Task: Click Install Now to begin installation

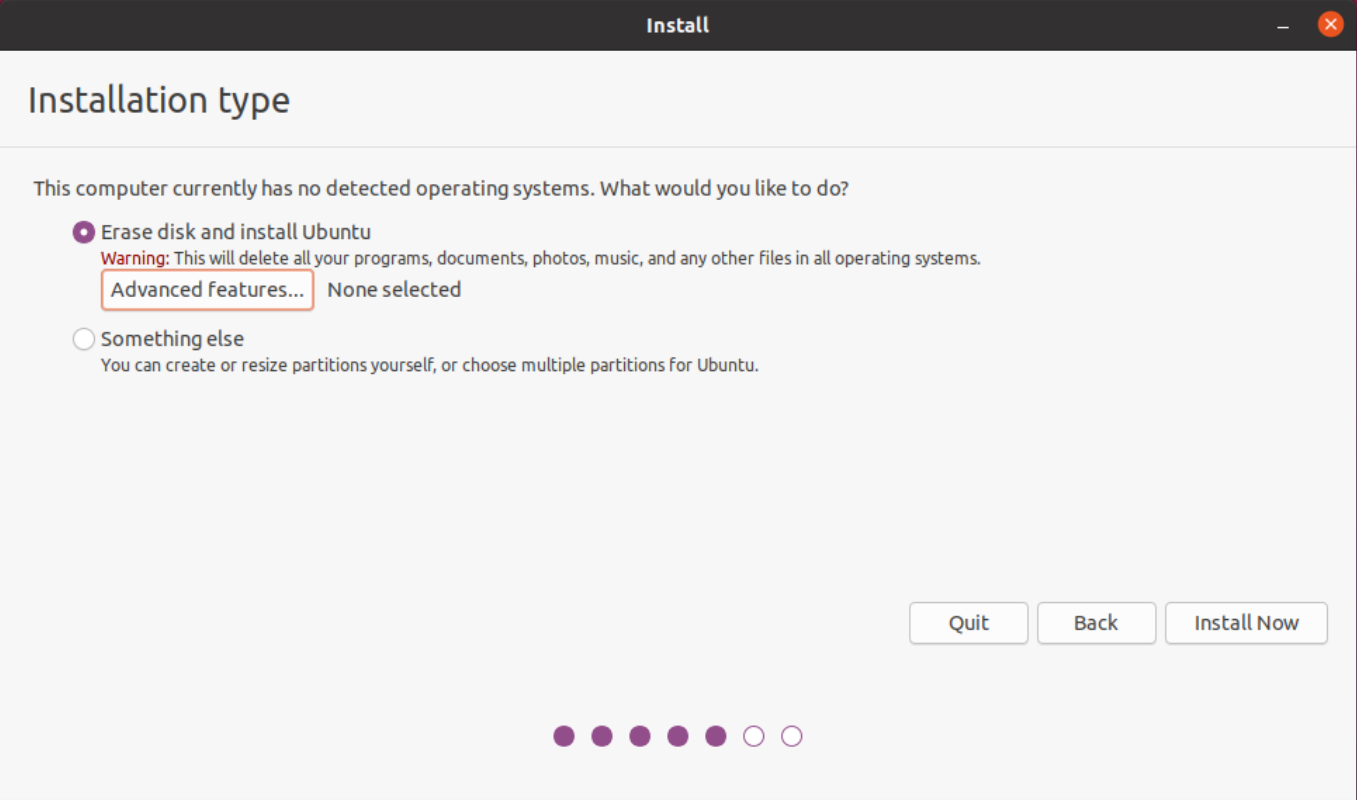Action: [1245, 623]
